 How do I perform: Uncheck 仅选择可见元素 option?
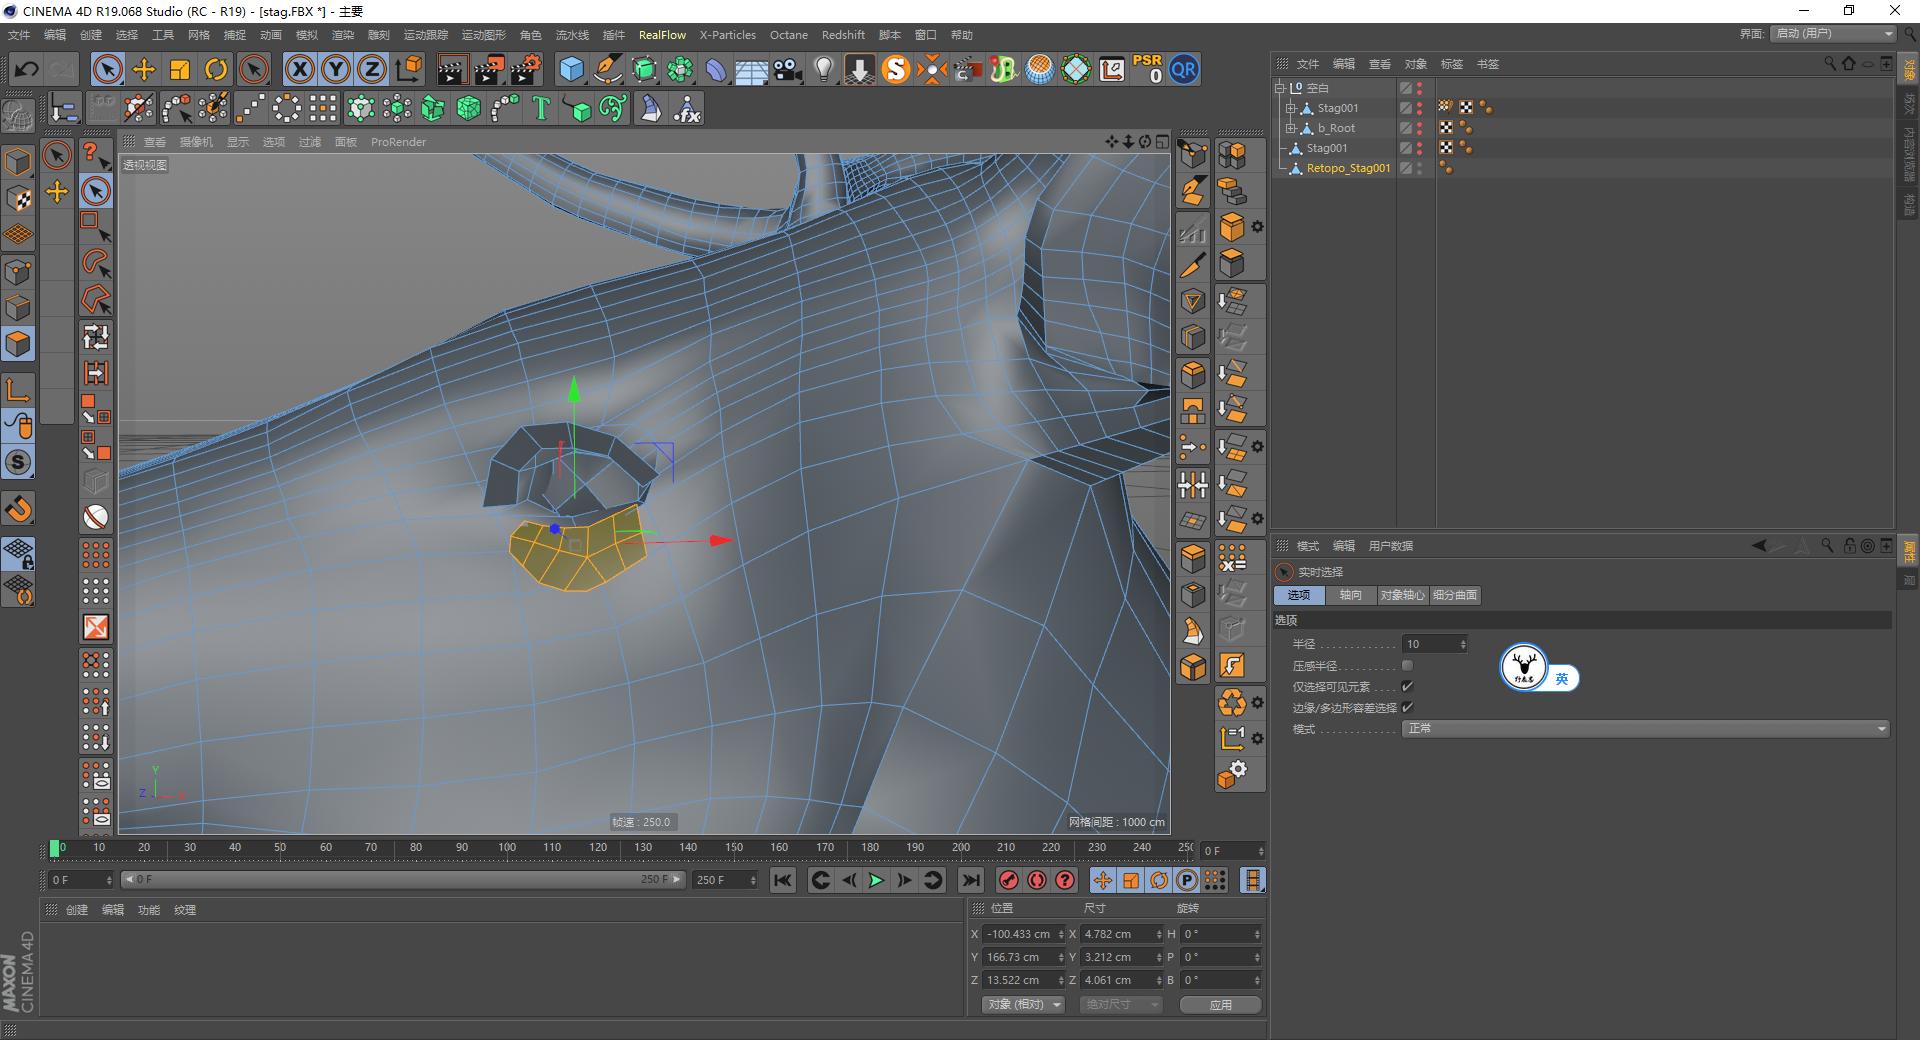(x=1407, y=686)
